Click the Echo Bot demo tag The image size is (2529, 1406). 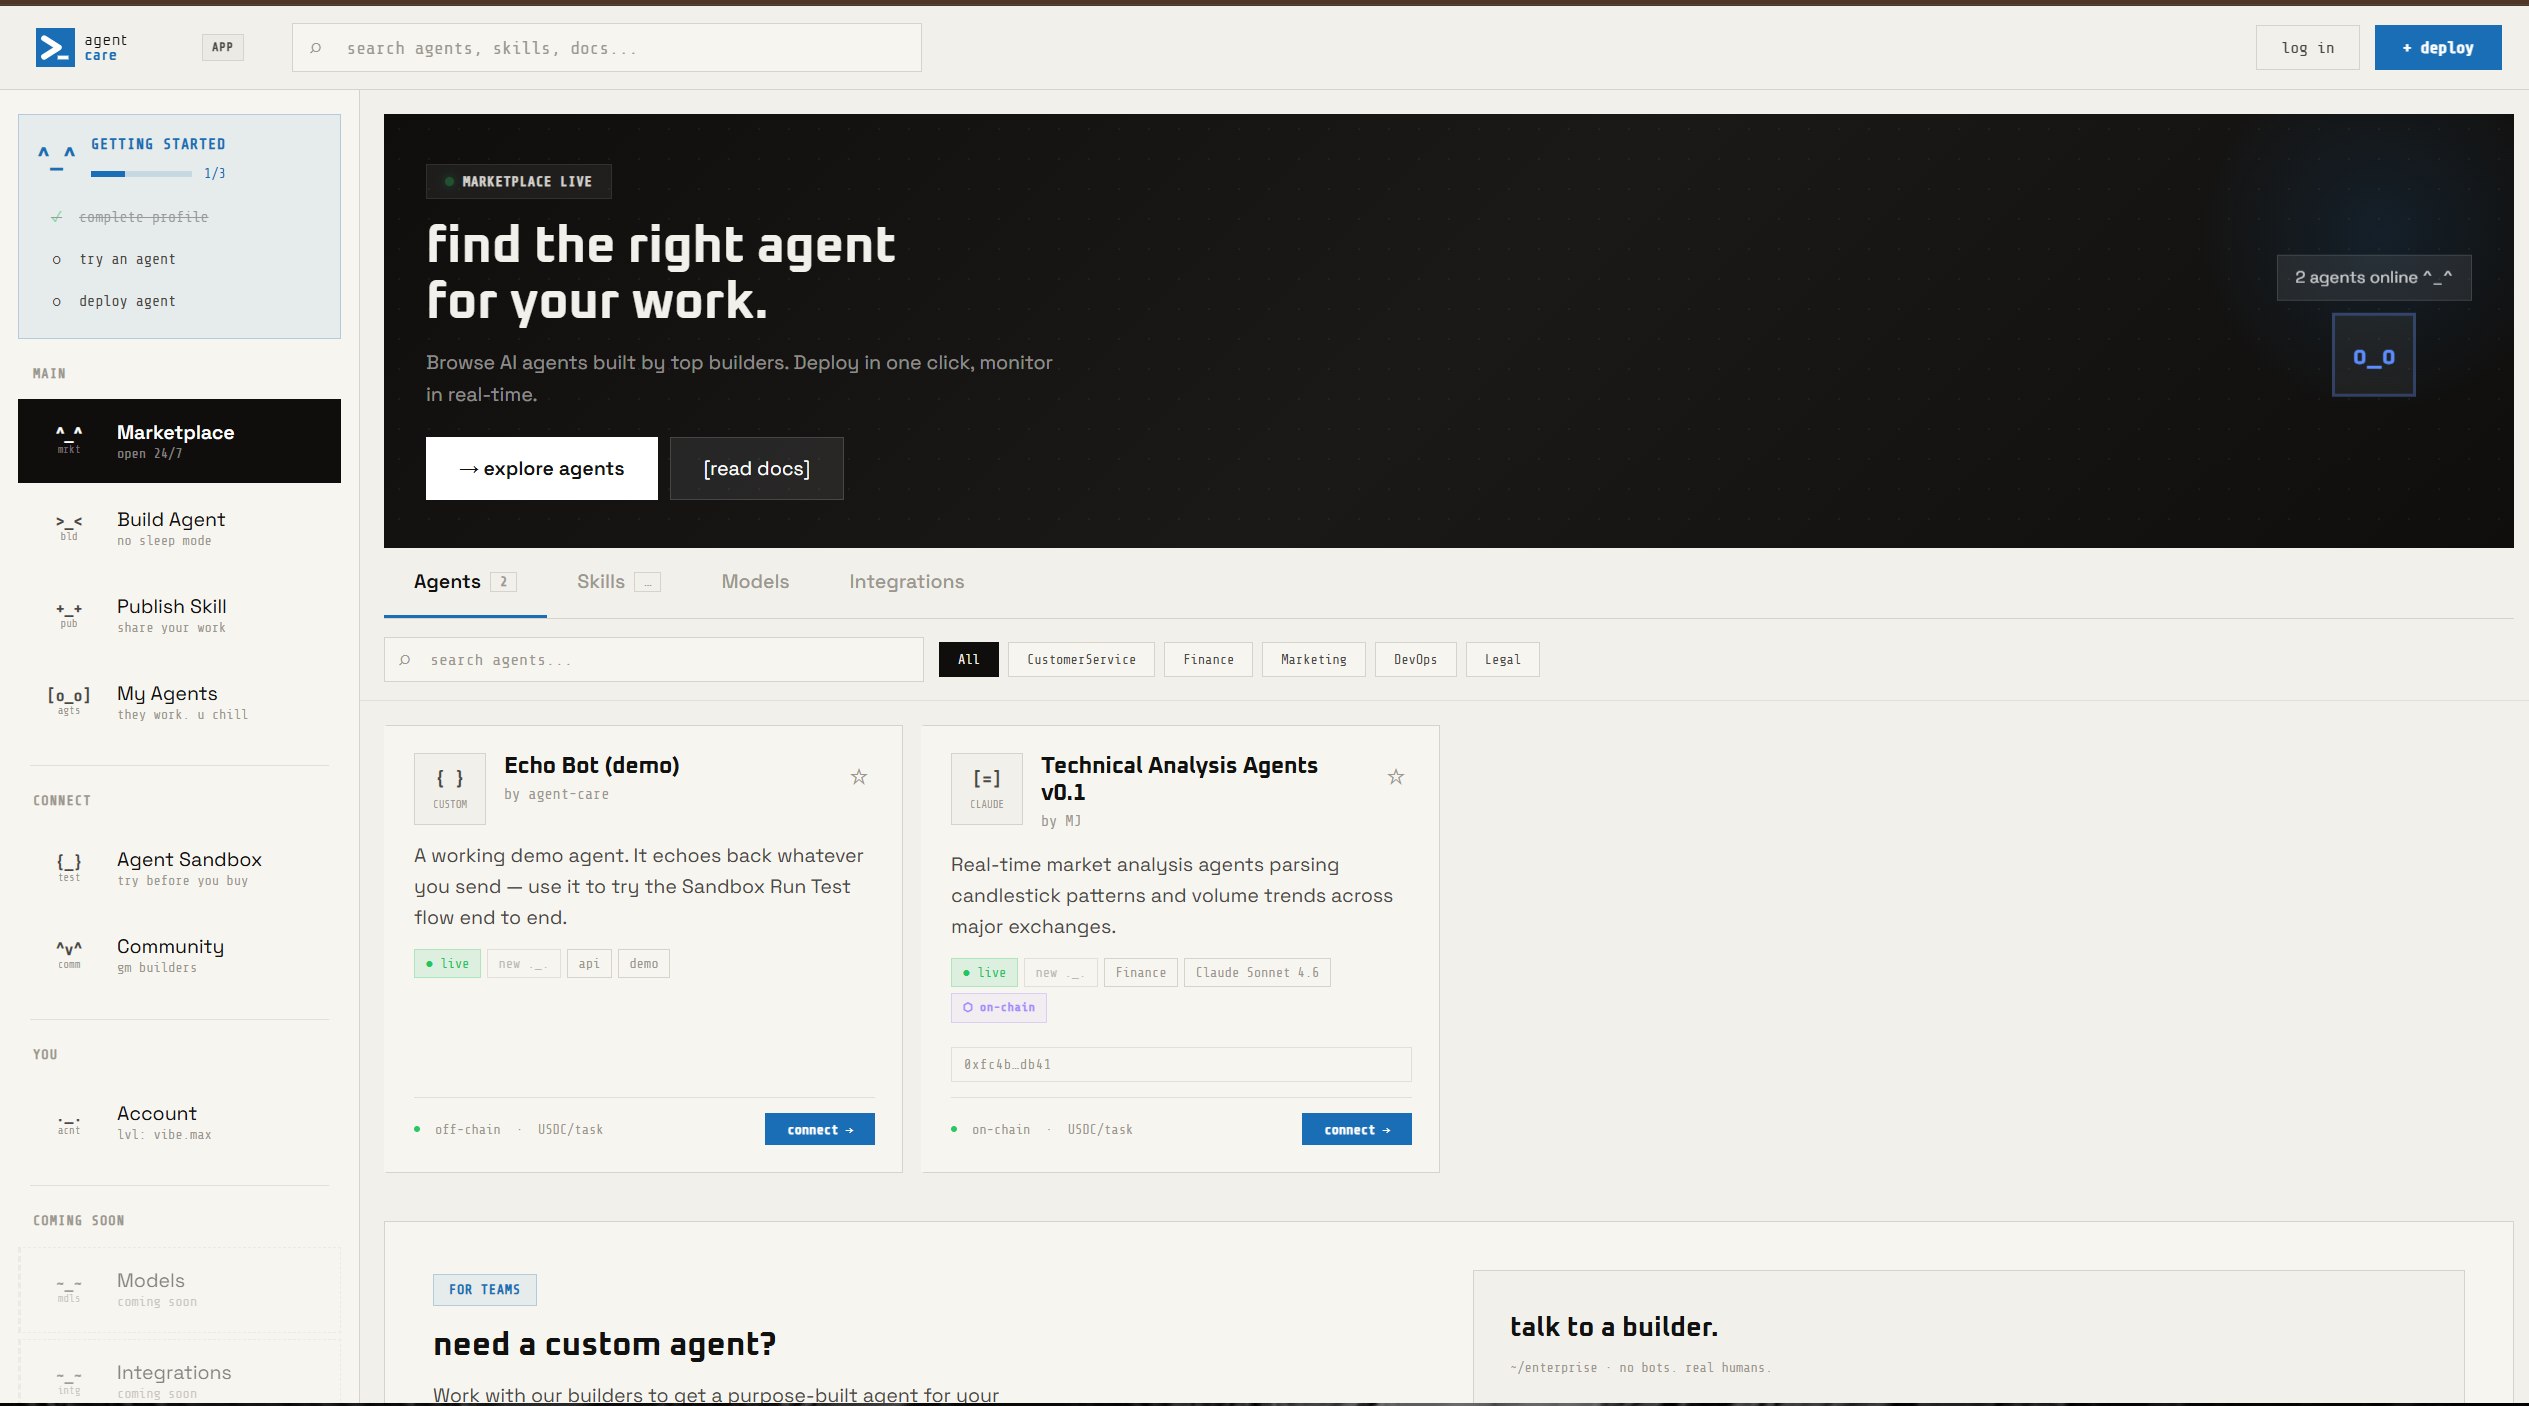(x=644, y=963)
